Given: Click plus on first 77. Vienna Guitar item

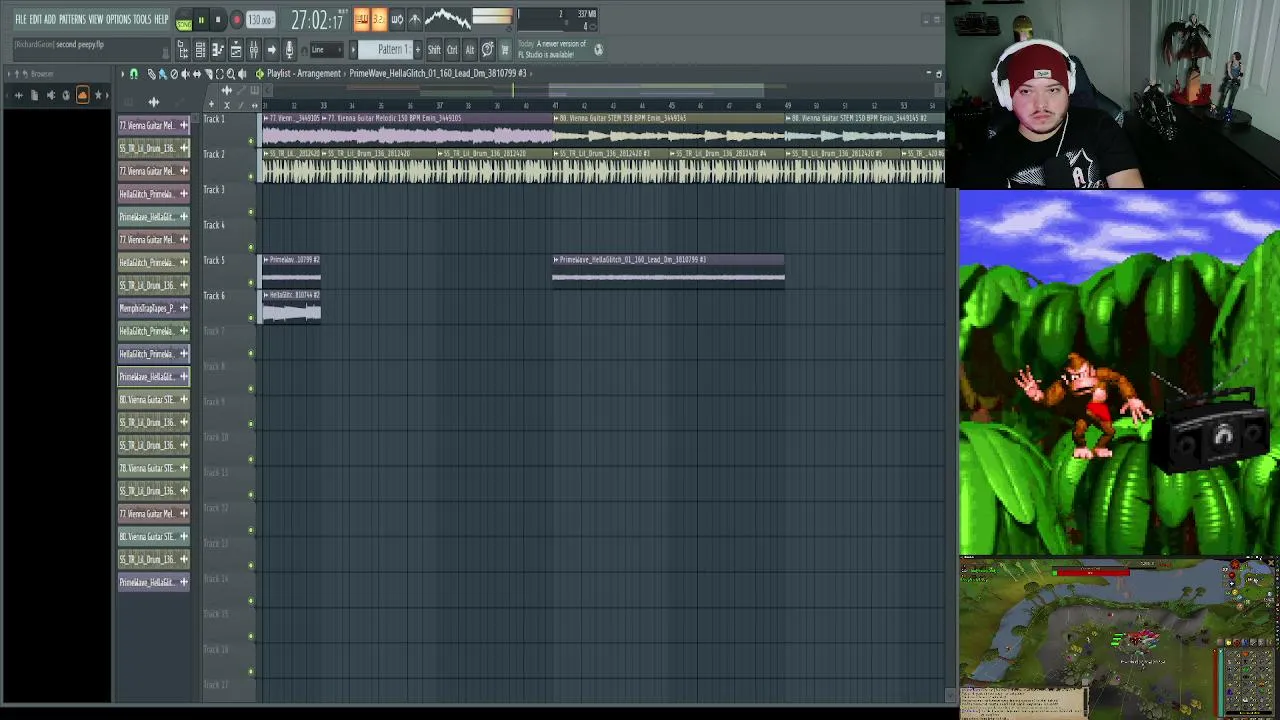Looking at the screenshot, I should pyautogui.click(x=184, y=125).
